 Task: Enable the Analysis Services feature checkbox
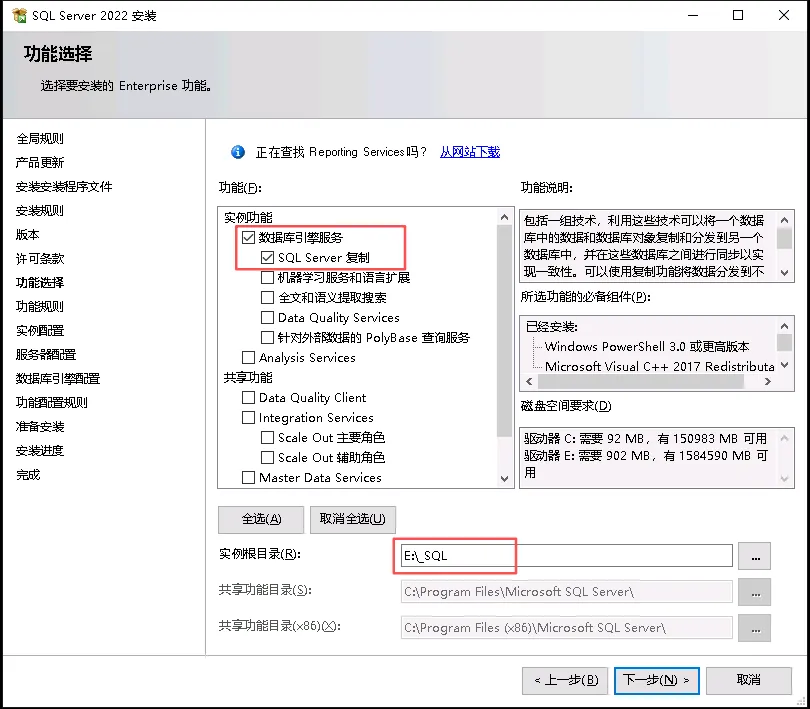tap(248, 358)
